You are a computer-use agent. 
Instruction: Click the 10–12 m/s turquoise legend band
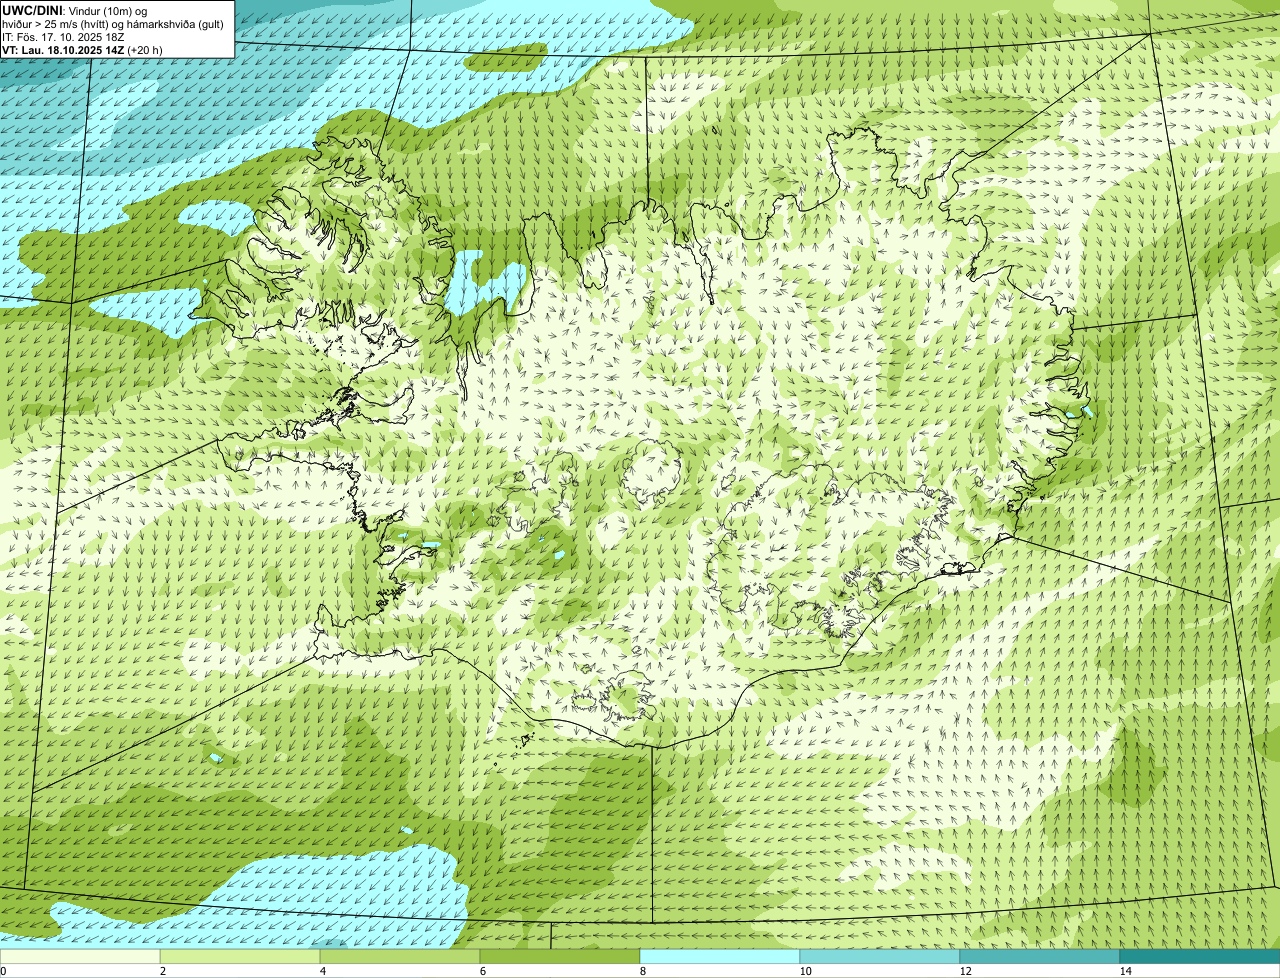(880, 956)
